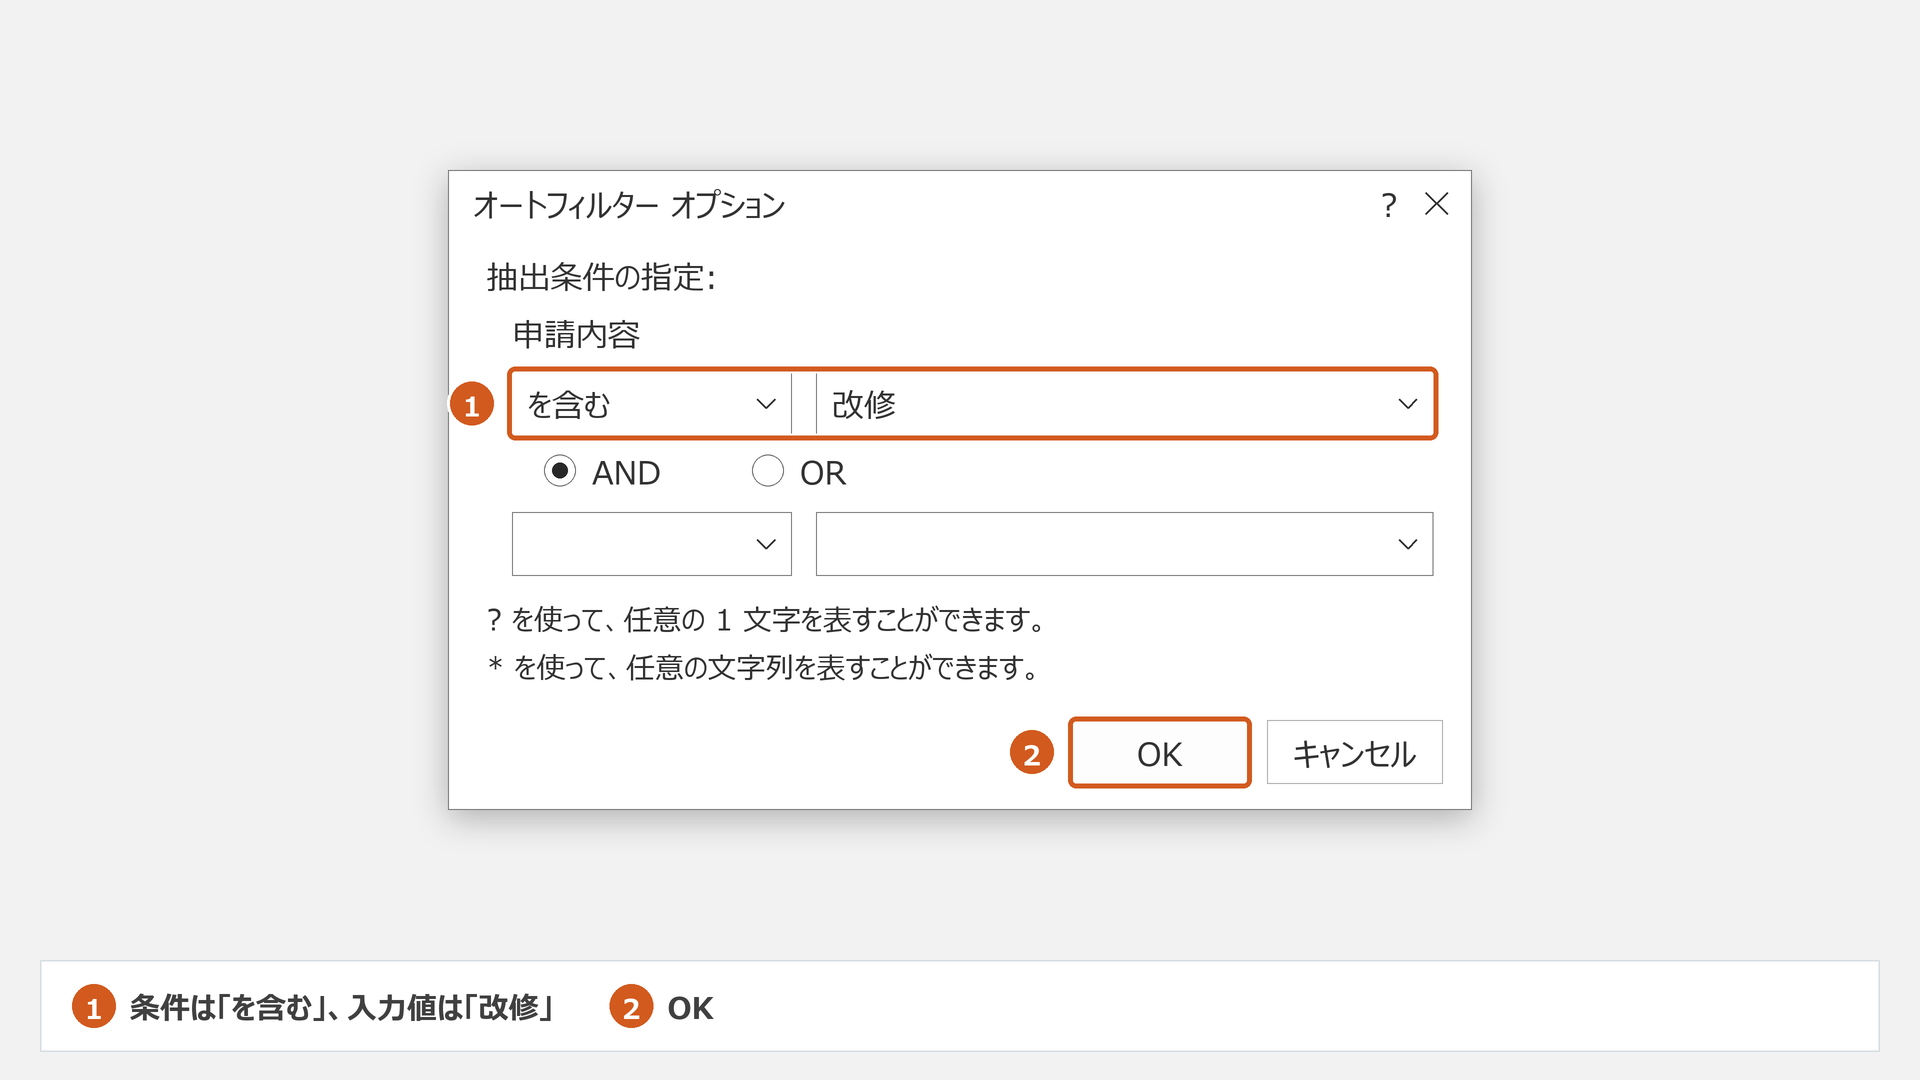The height and width of the screenshot is (1080, 1920).
Task: Click the hint about ? for one character
Action: click(766, 620)
